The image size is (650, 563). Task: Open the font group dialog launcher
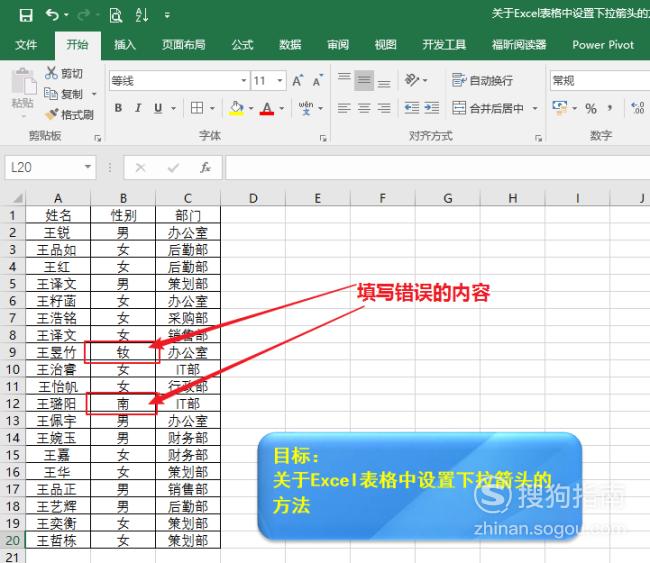coord(323,138)
